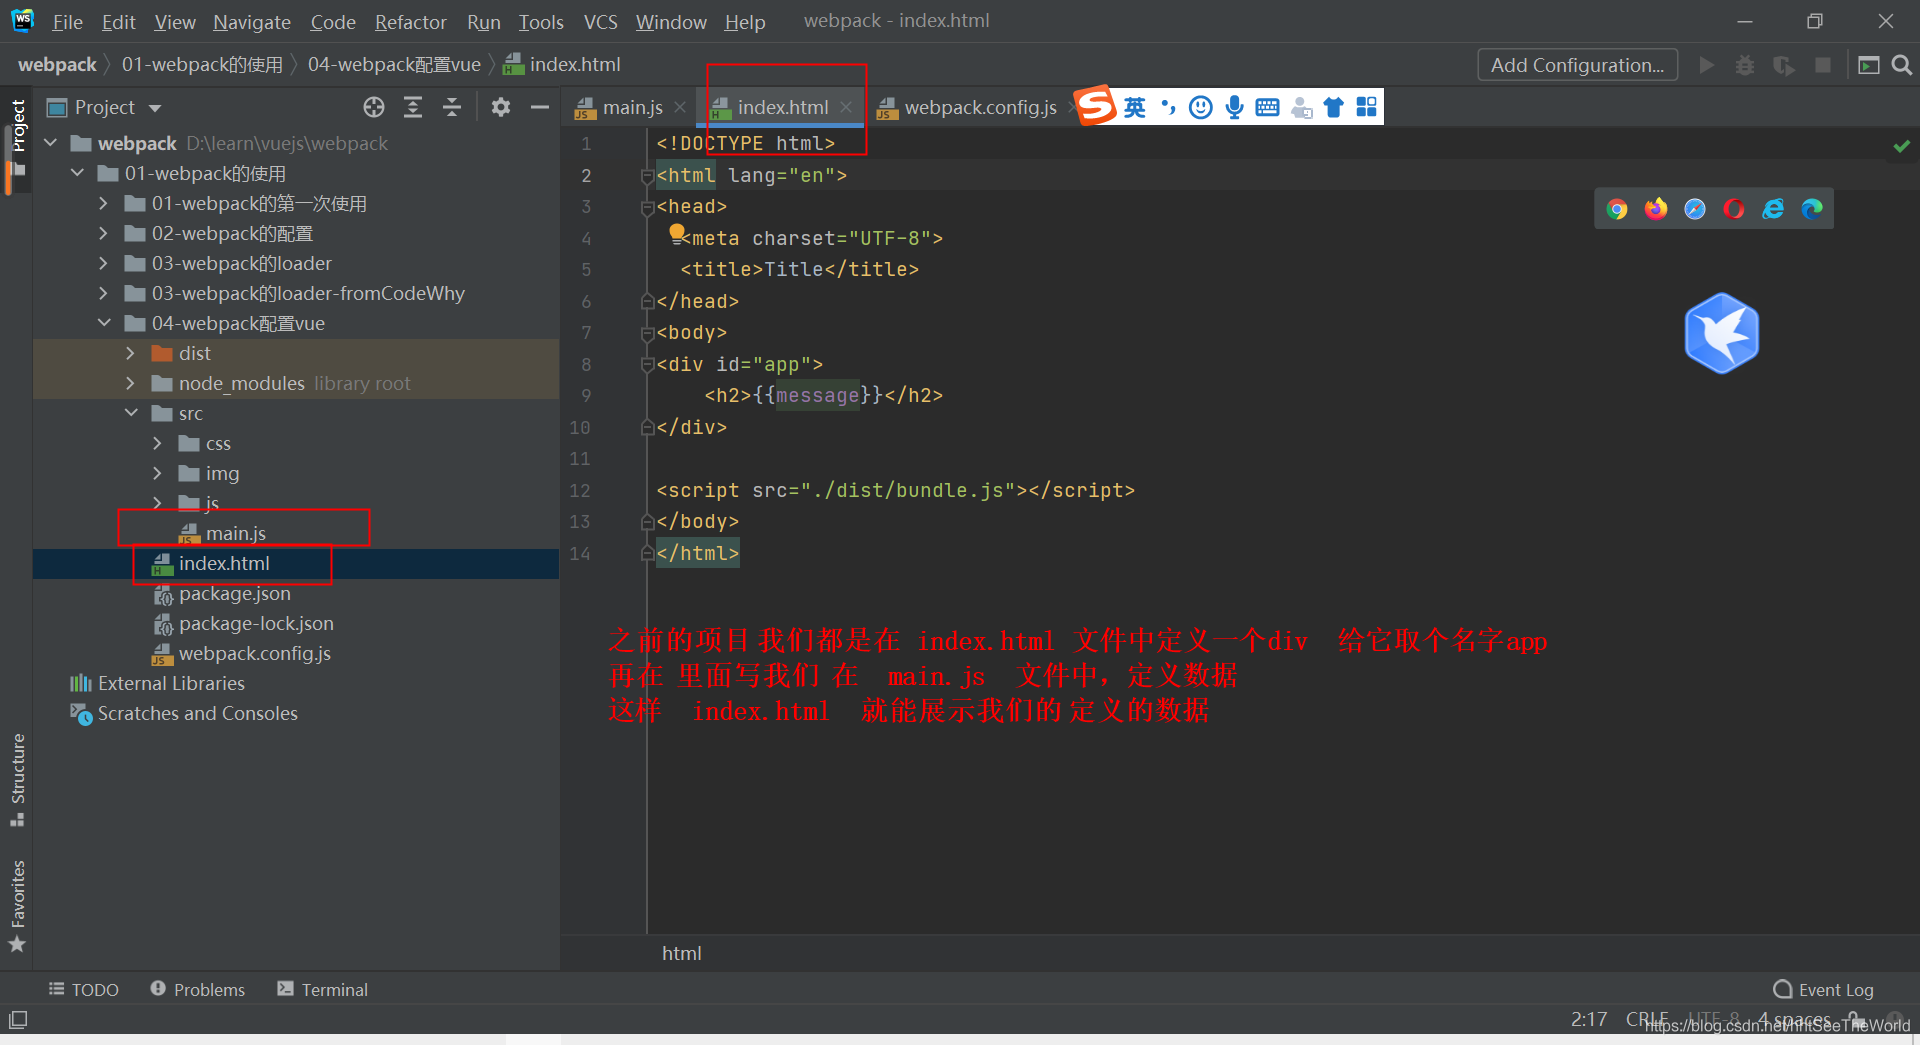The width and height of the screenshot is (1920, 1045).
Task: Click the intention lightbulb on line 4
Action: pyautogui.click(x=677, y=232)
